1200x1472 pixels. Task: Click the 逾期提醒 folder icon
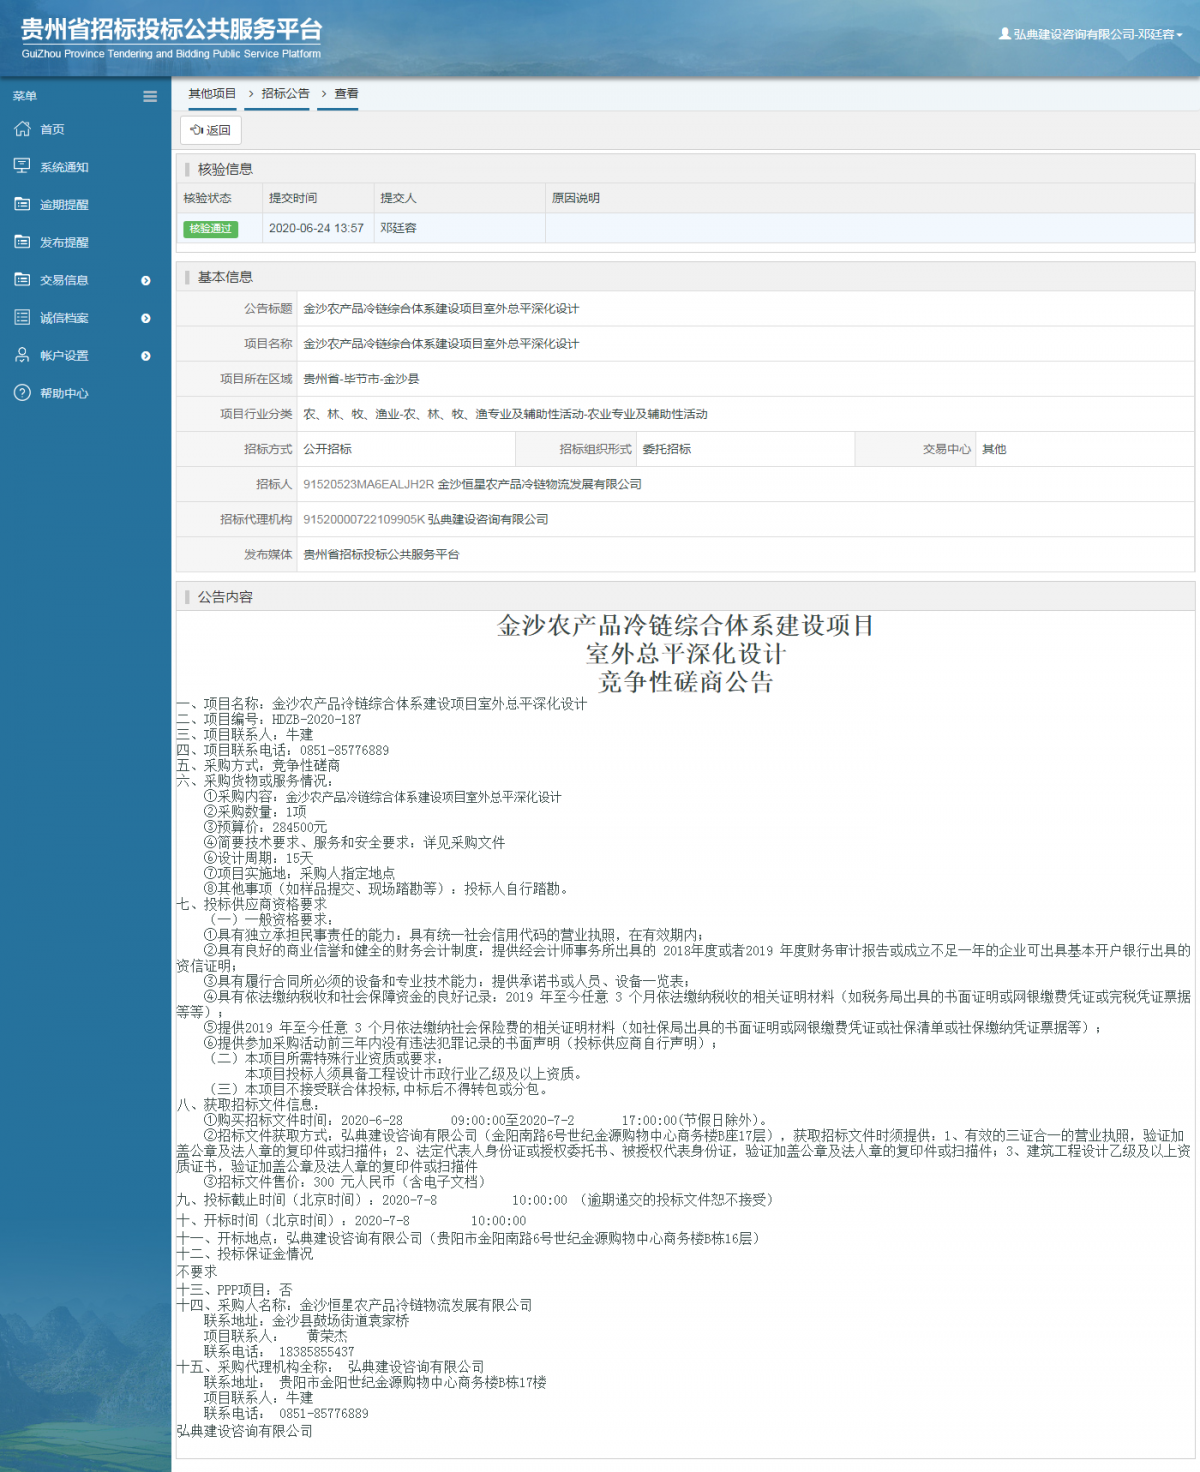click(22, 204)
